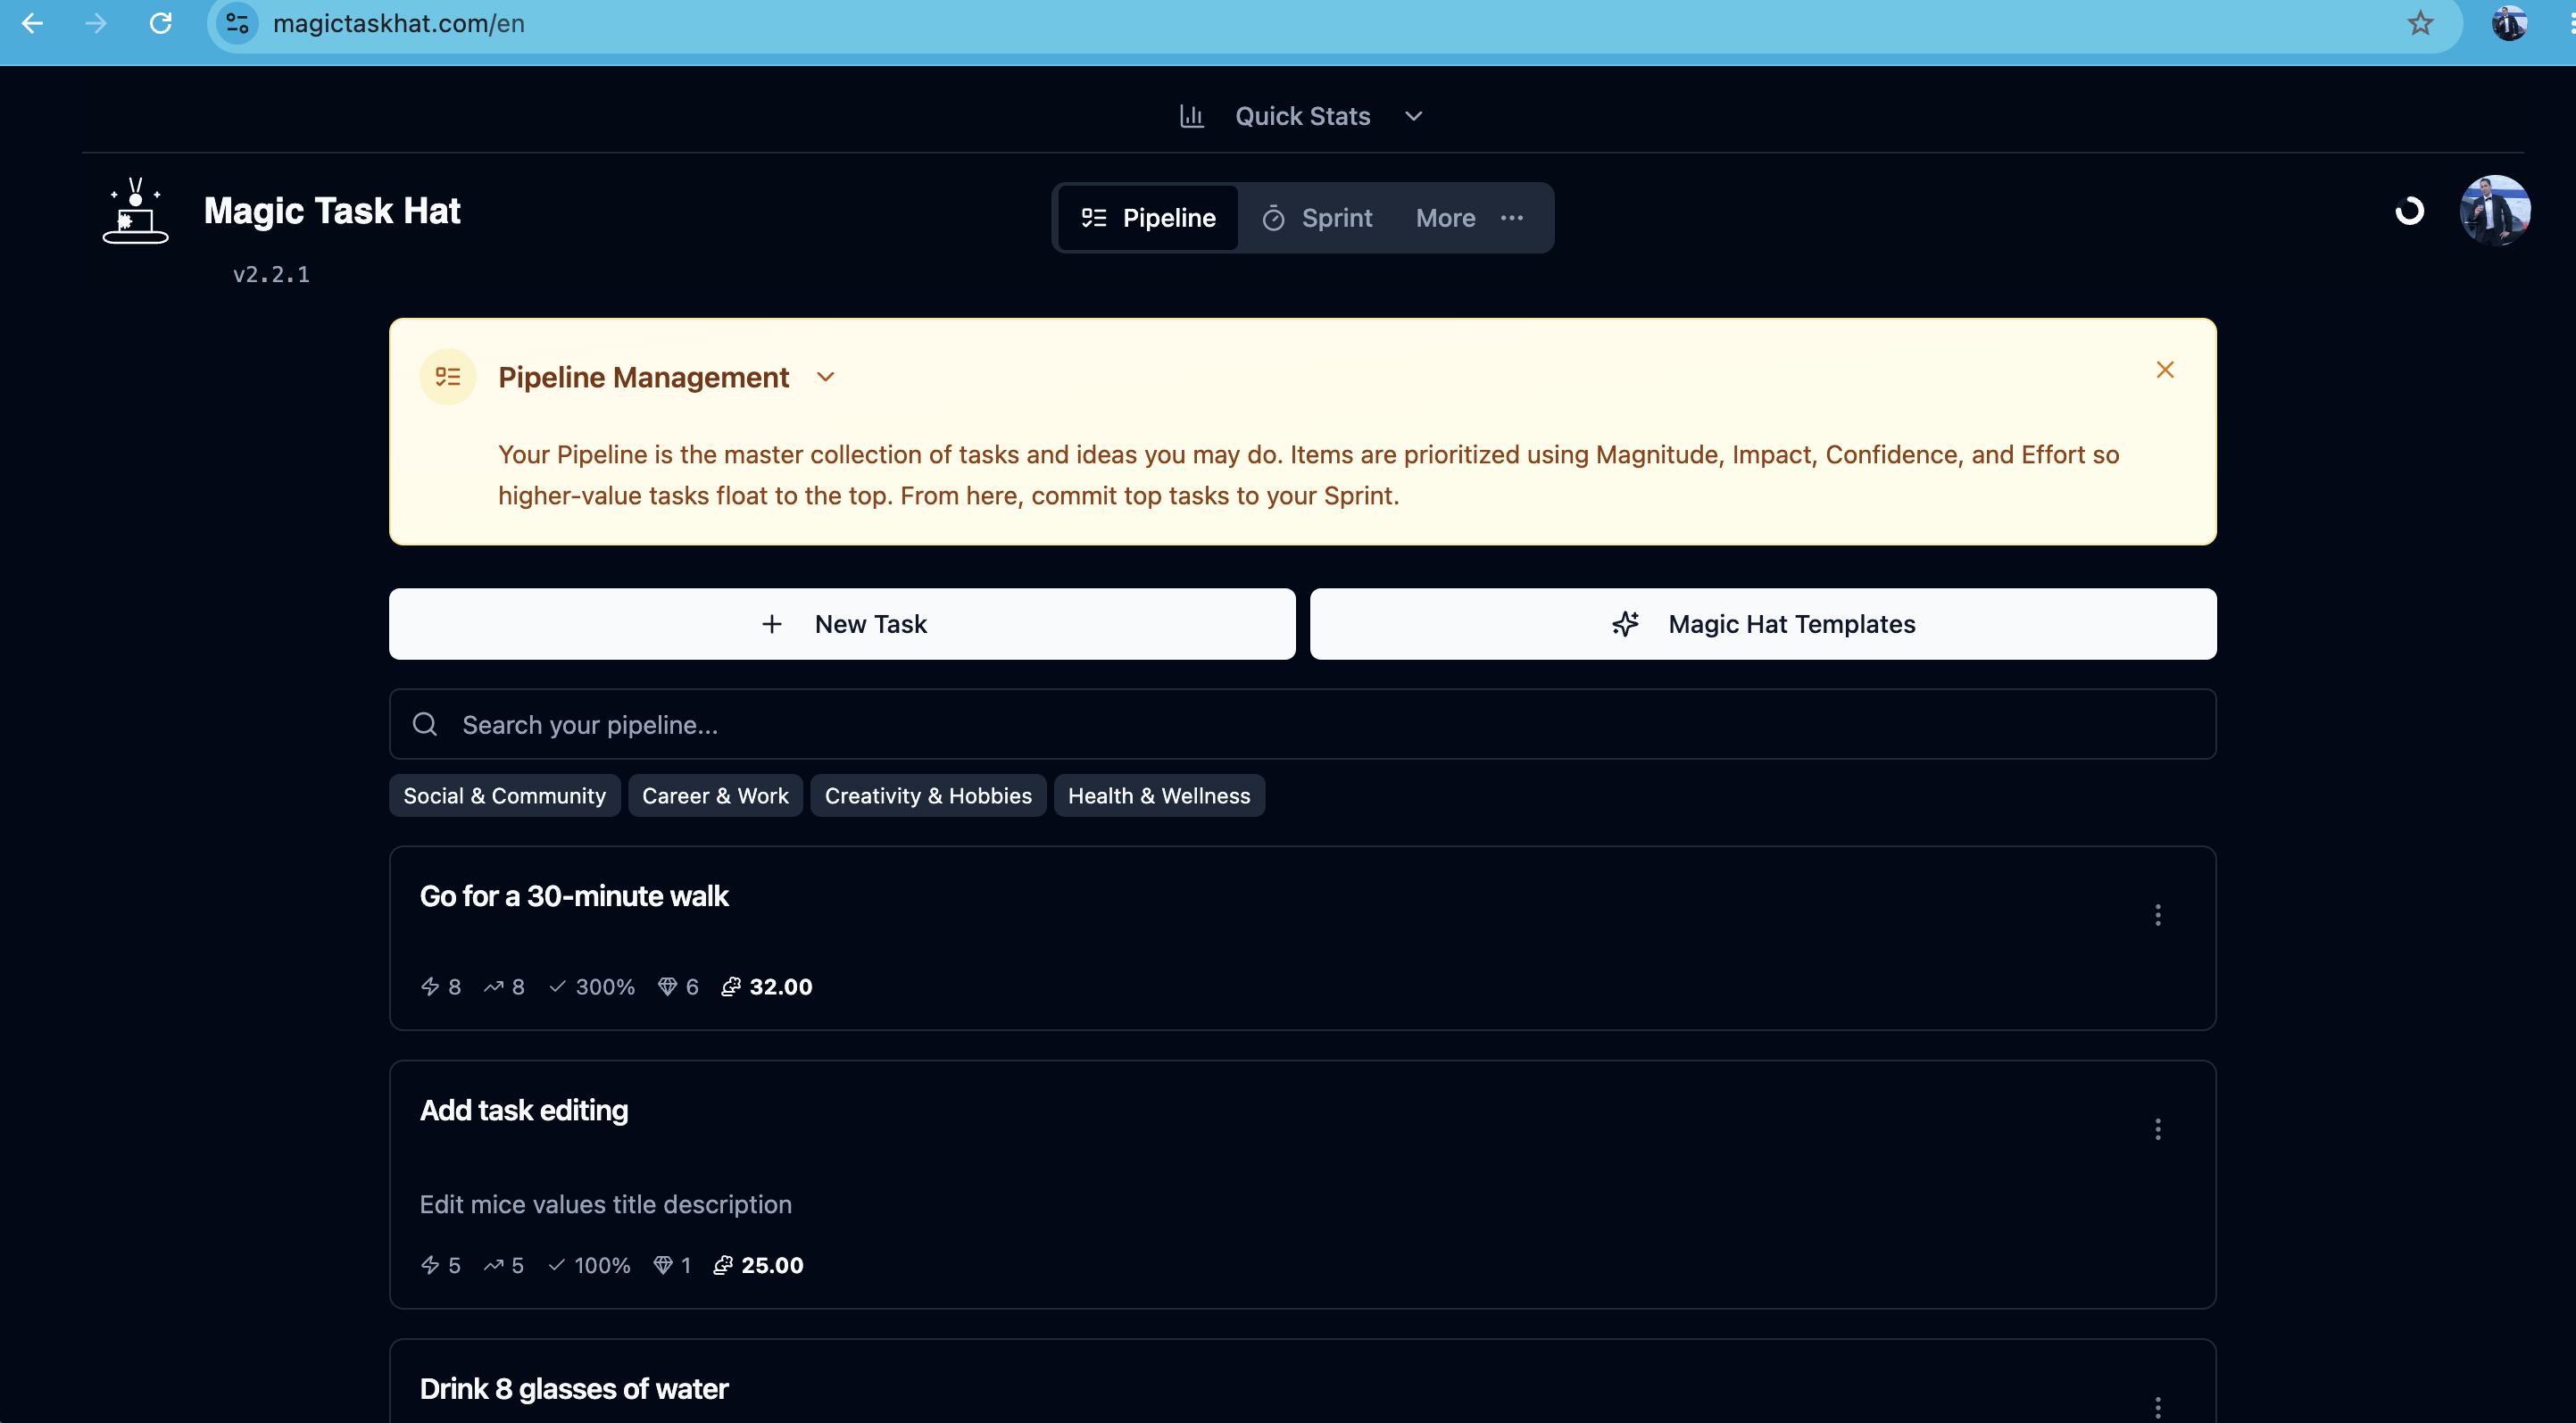
Task: Filter by Creativity & Hobbies tag
Action: point(928,796)
